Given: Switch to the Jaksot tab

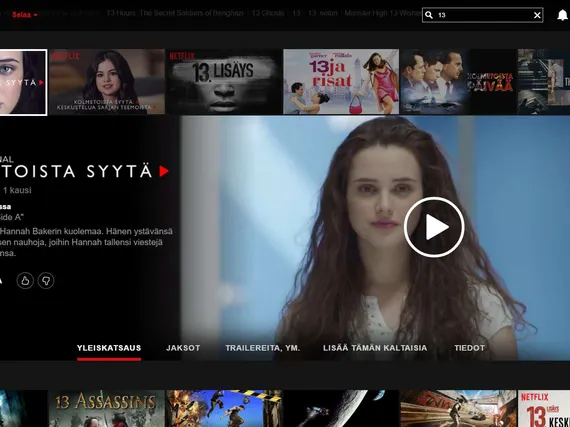Looking at the screenshot, I should pos(183,348).
